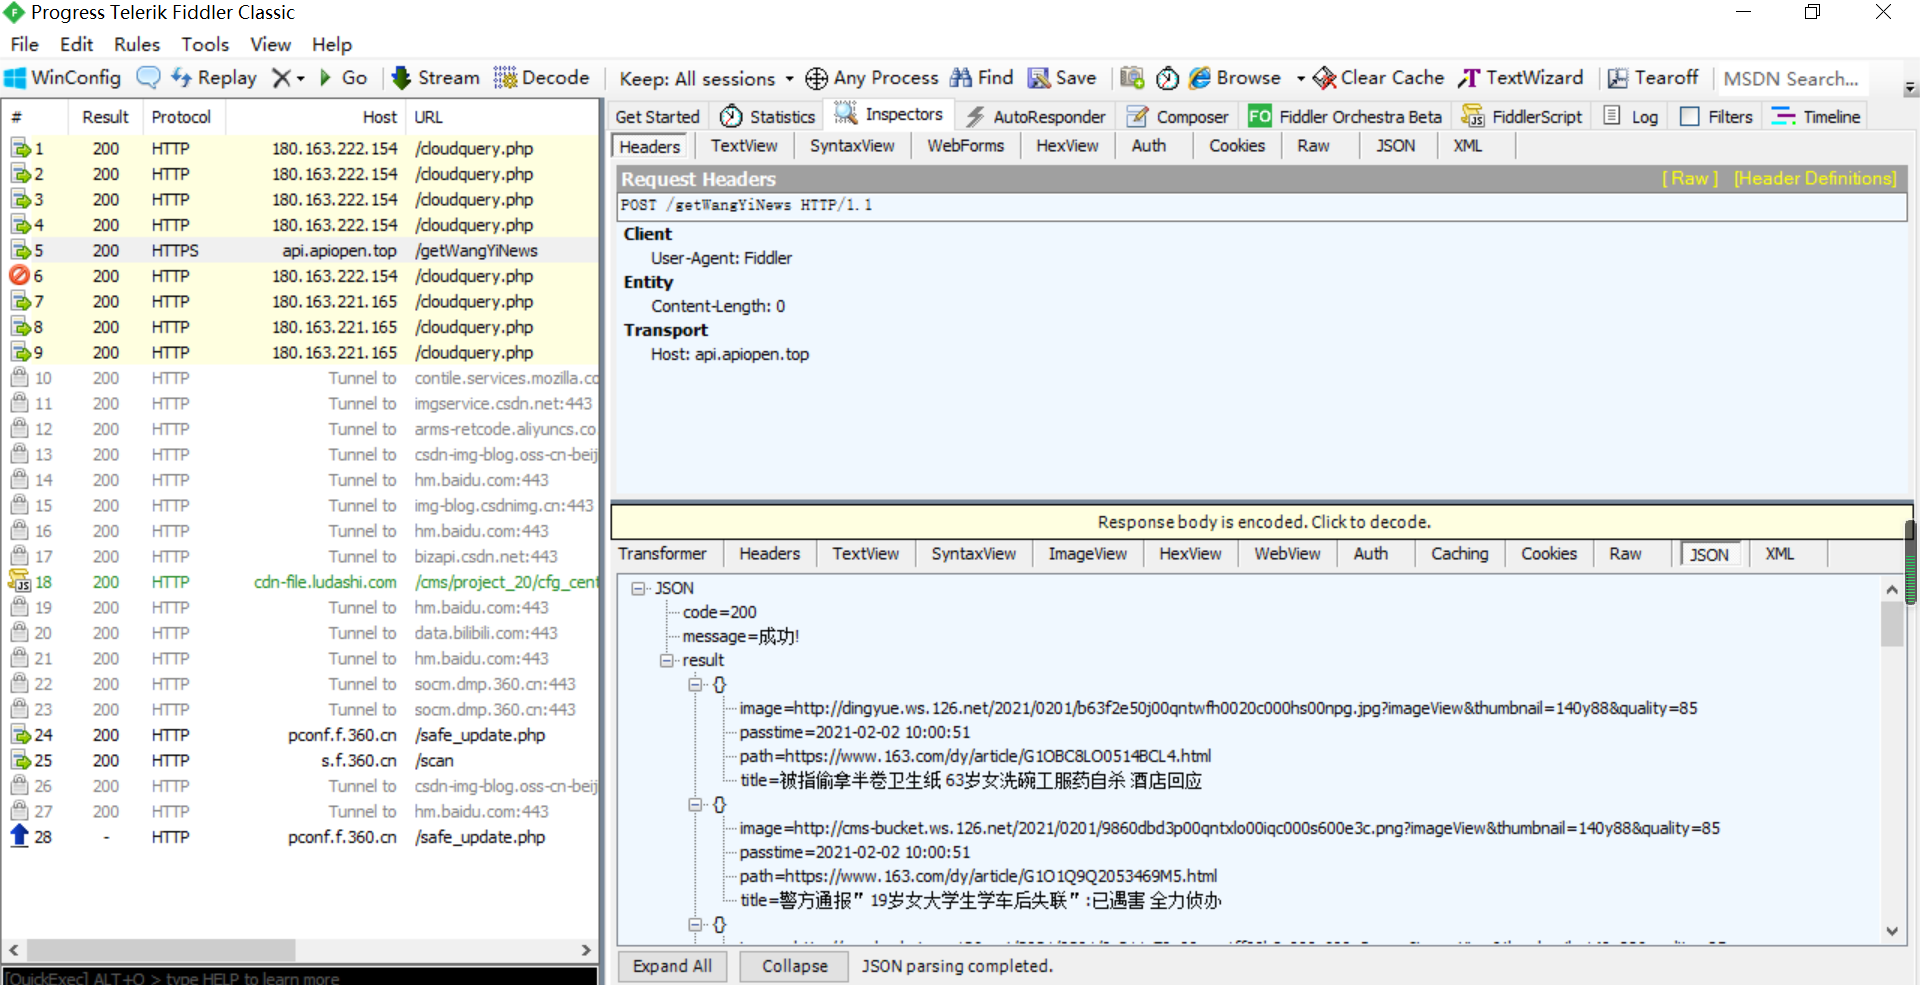Open the TextWizard tool
The width and height of the screenshot is (1920, 985).
1521,78
